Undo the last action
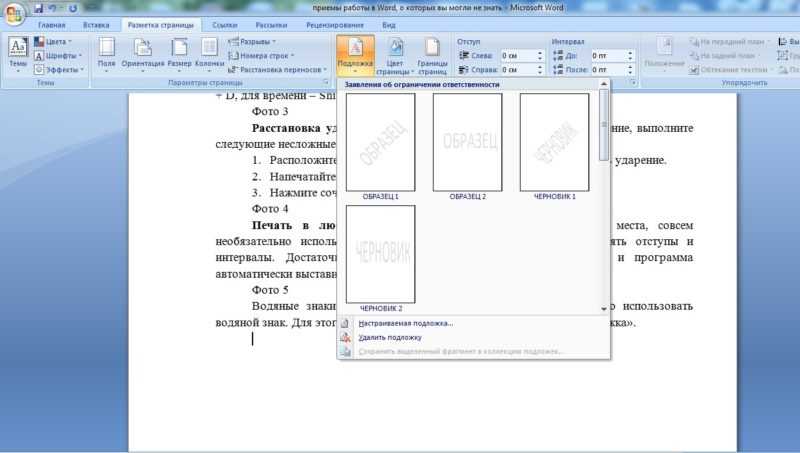 (52, 8)
